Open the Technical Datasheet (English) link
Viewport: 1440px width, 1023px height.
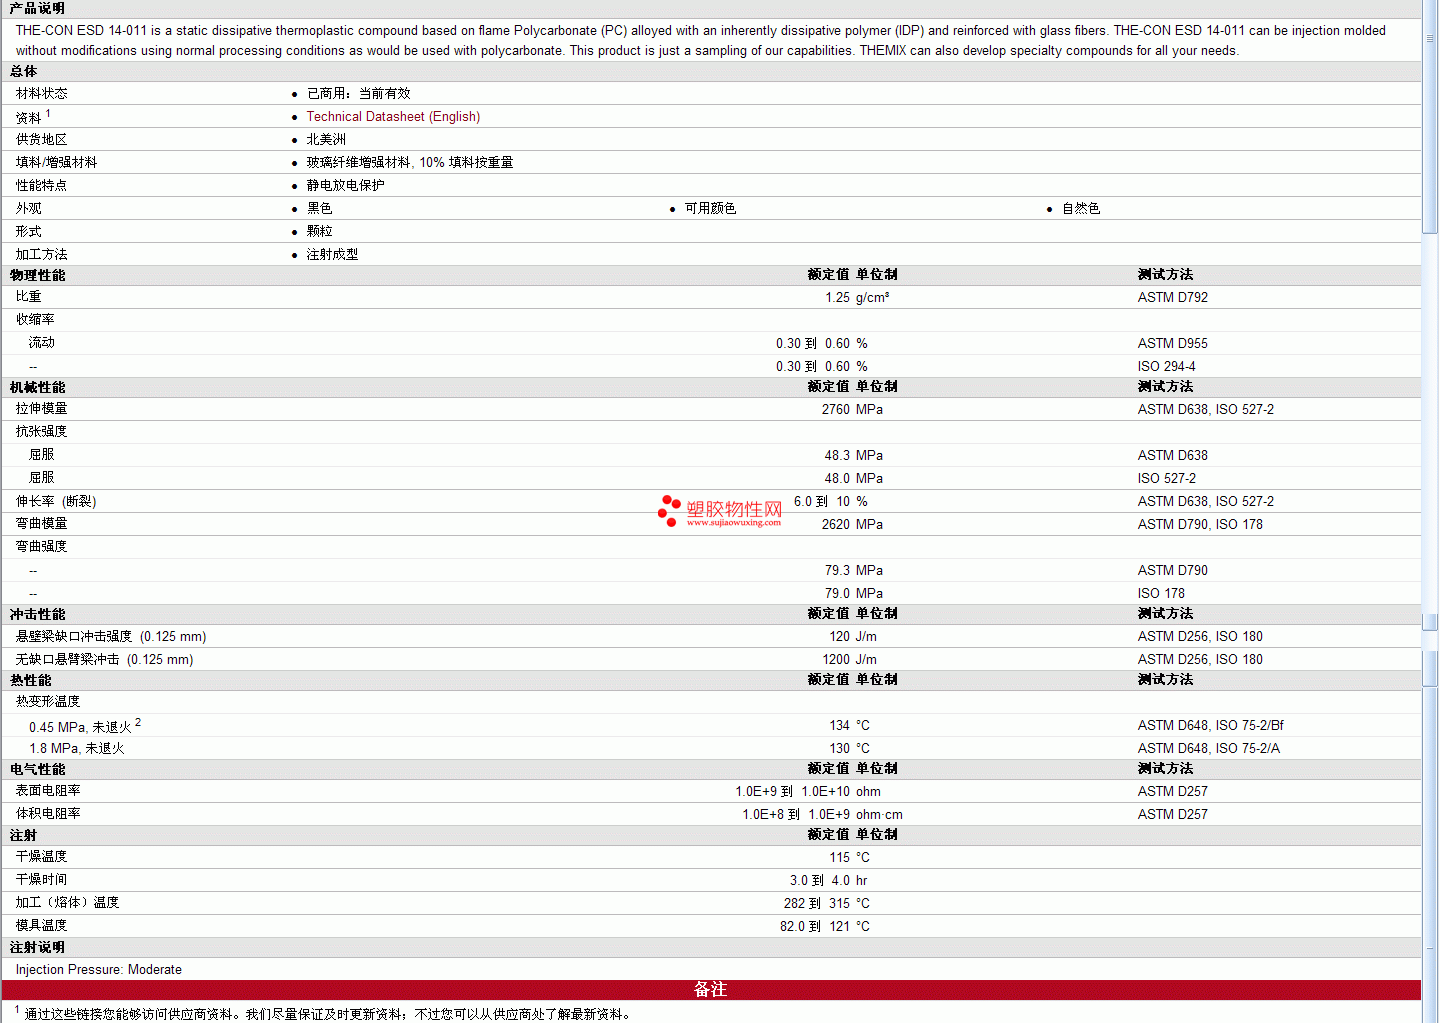click(393, 116)
